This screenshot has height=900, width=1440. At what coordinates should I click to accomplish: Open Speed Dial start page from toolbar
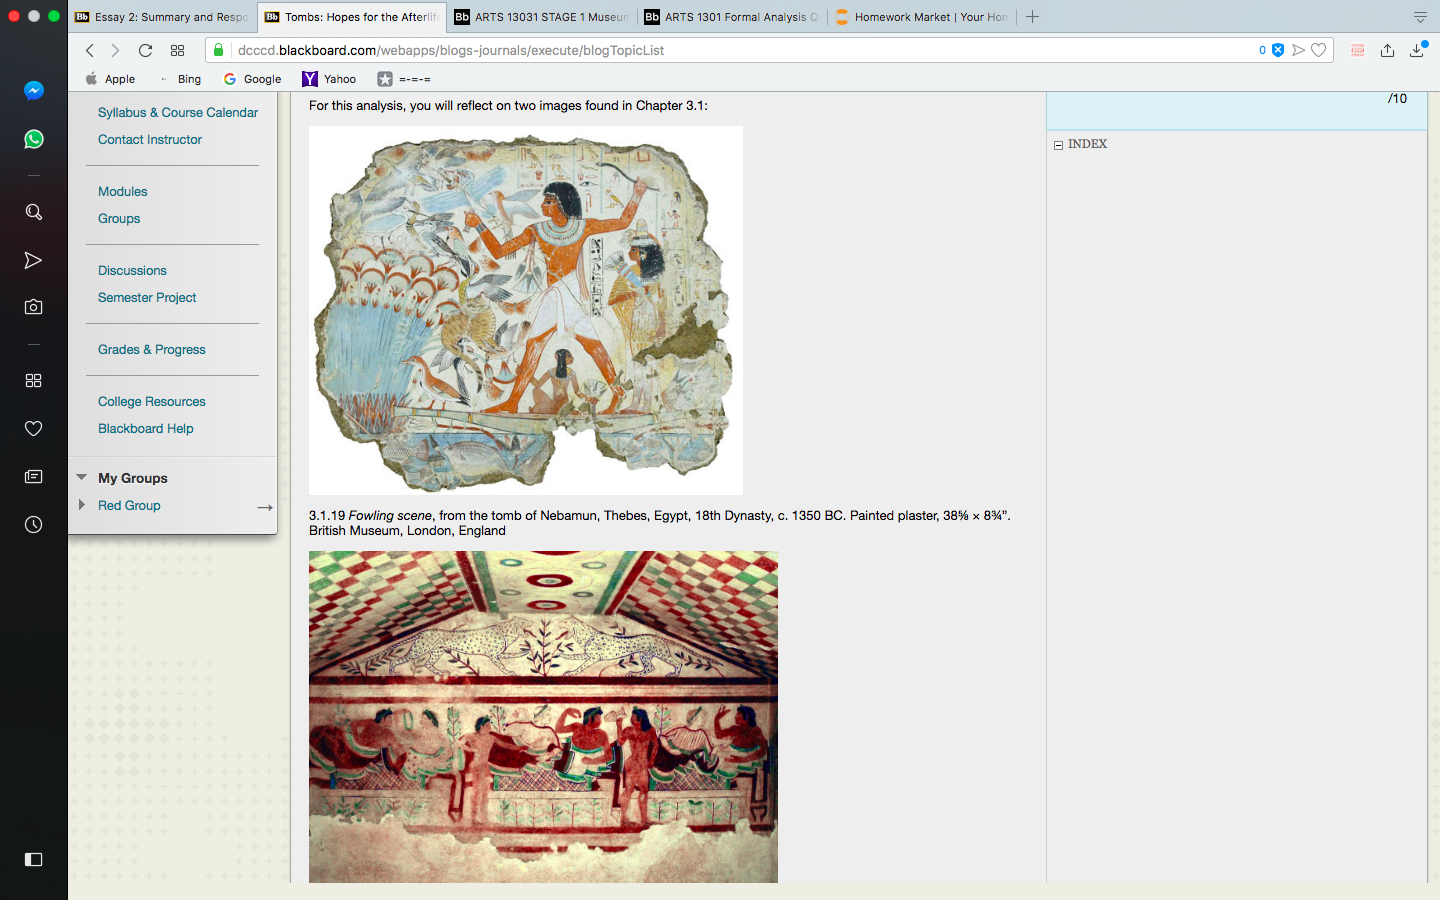[177, 50]
